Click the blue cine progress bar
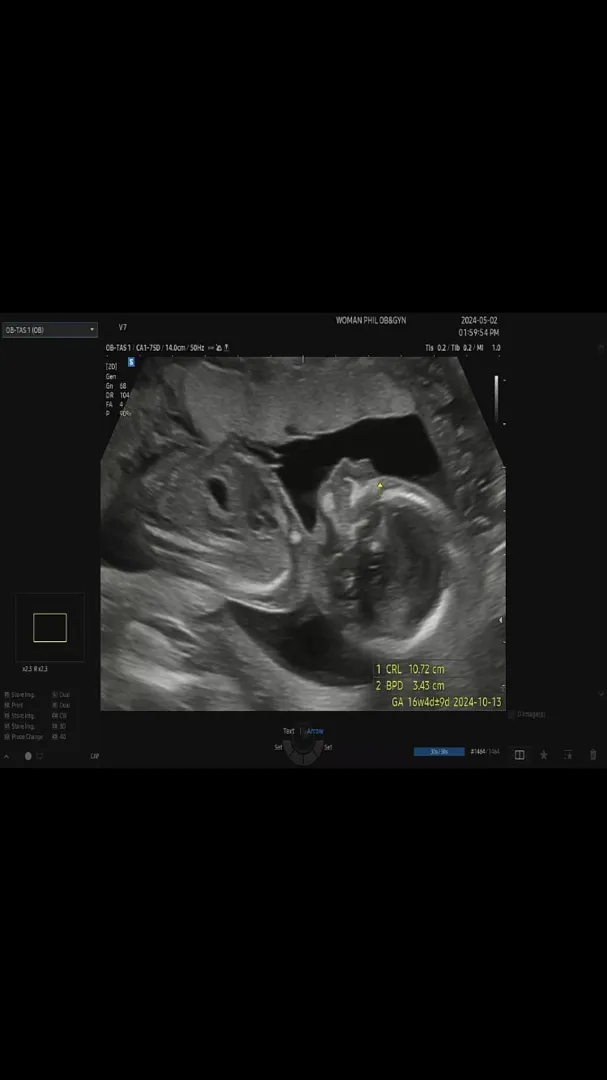This screenshot has width=607, height=1080. tap(439, 752)
